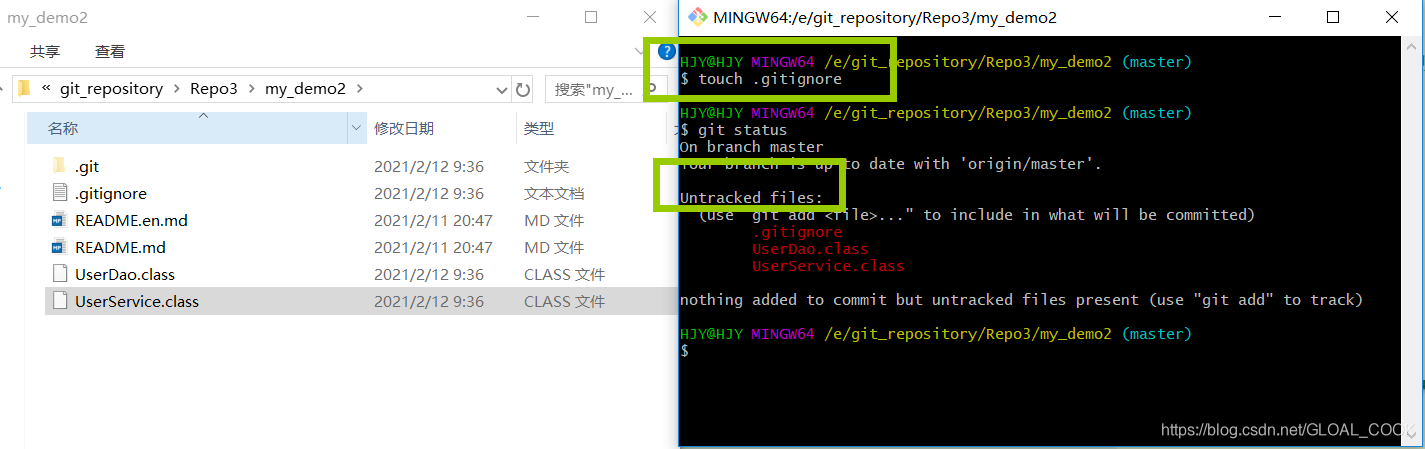The width and height of the screenshot is (1425, 449).
Task: Select the README.md file name
Action: [x=120, y=247]
